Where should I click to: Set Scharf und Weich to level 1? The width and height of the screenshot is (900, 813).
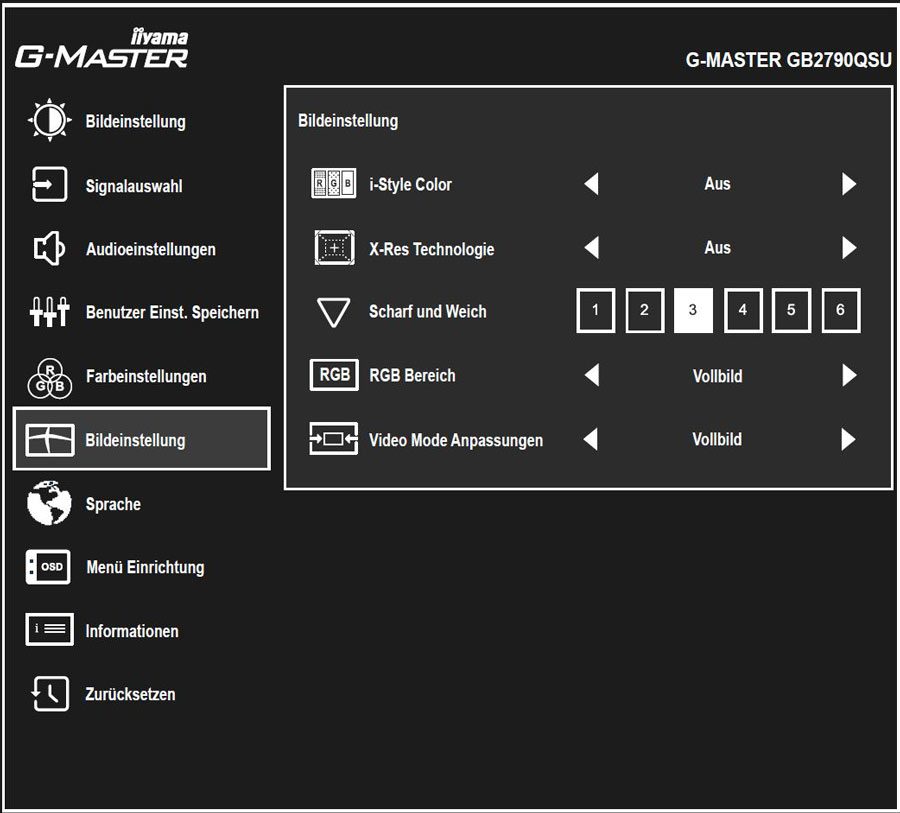tap(595, 311)
